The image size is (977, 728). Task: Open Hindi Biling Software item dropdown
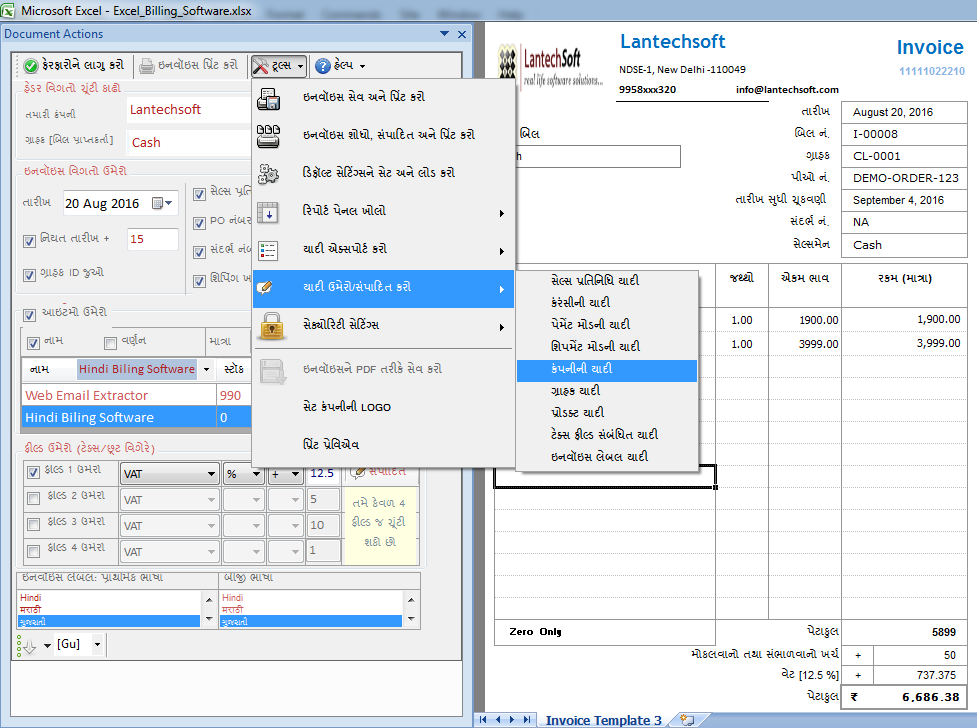coord(207,370)
